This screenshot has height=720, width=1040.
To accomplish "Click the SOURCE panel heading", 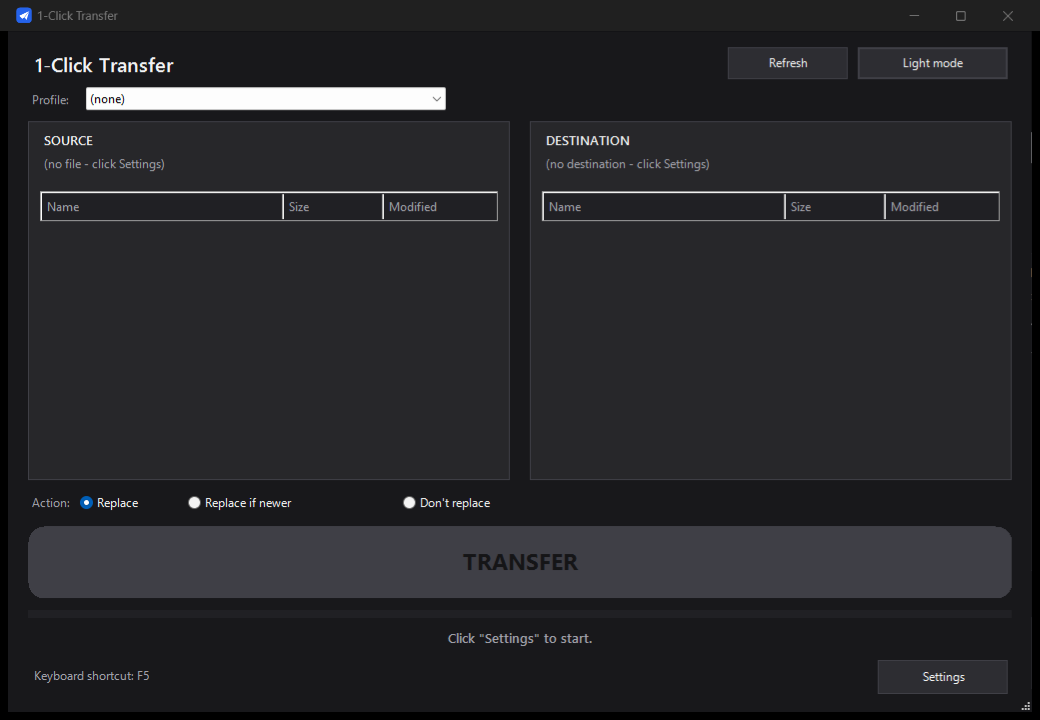I will pyautogui.click(x=68, y=141).
